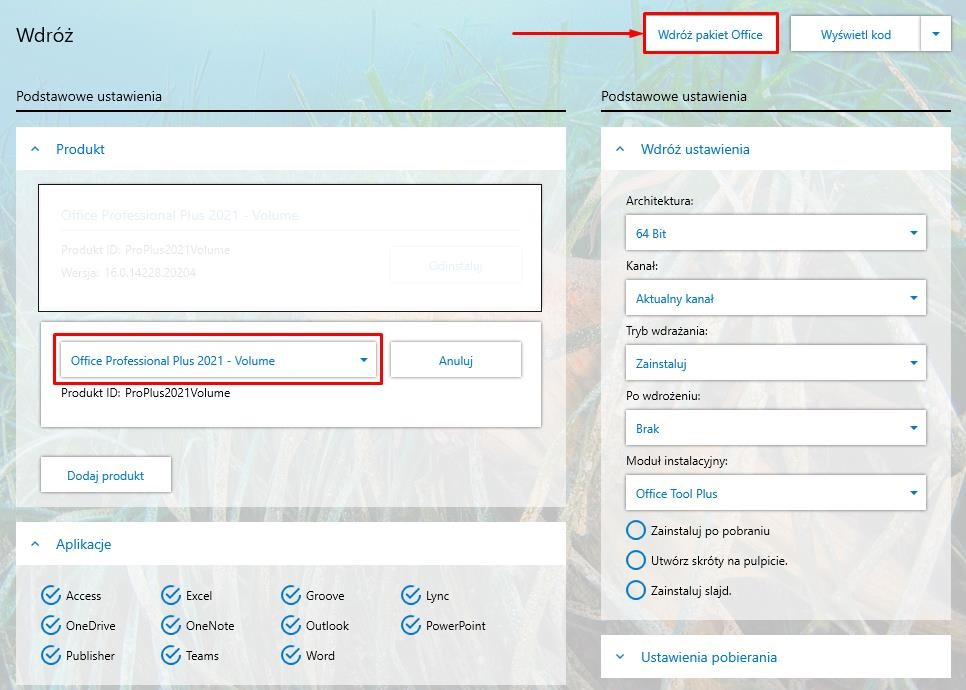Image resolution: width=966 pixels, height=690 pixels.
Task: Toggle the OneDrive checkmark icon
Action: pyautogui.click(x=51, y=625)
